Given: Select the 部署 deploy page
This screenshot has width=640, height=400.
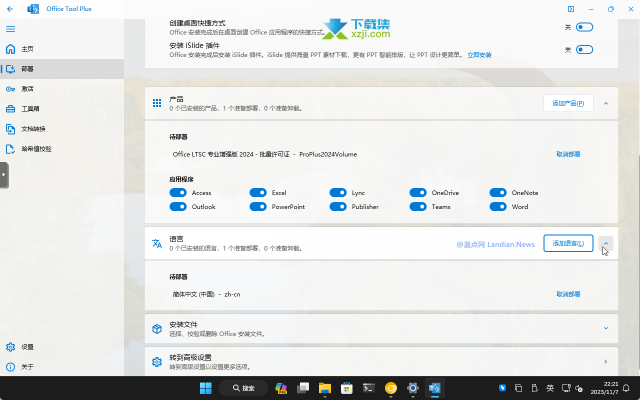Looking at the screenshot, I should 62,69.
